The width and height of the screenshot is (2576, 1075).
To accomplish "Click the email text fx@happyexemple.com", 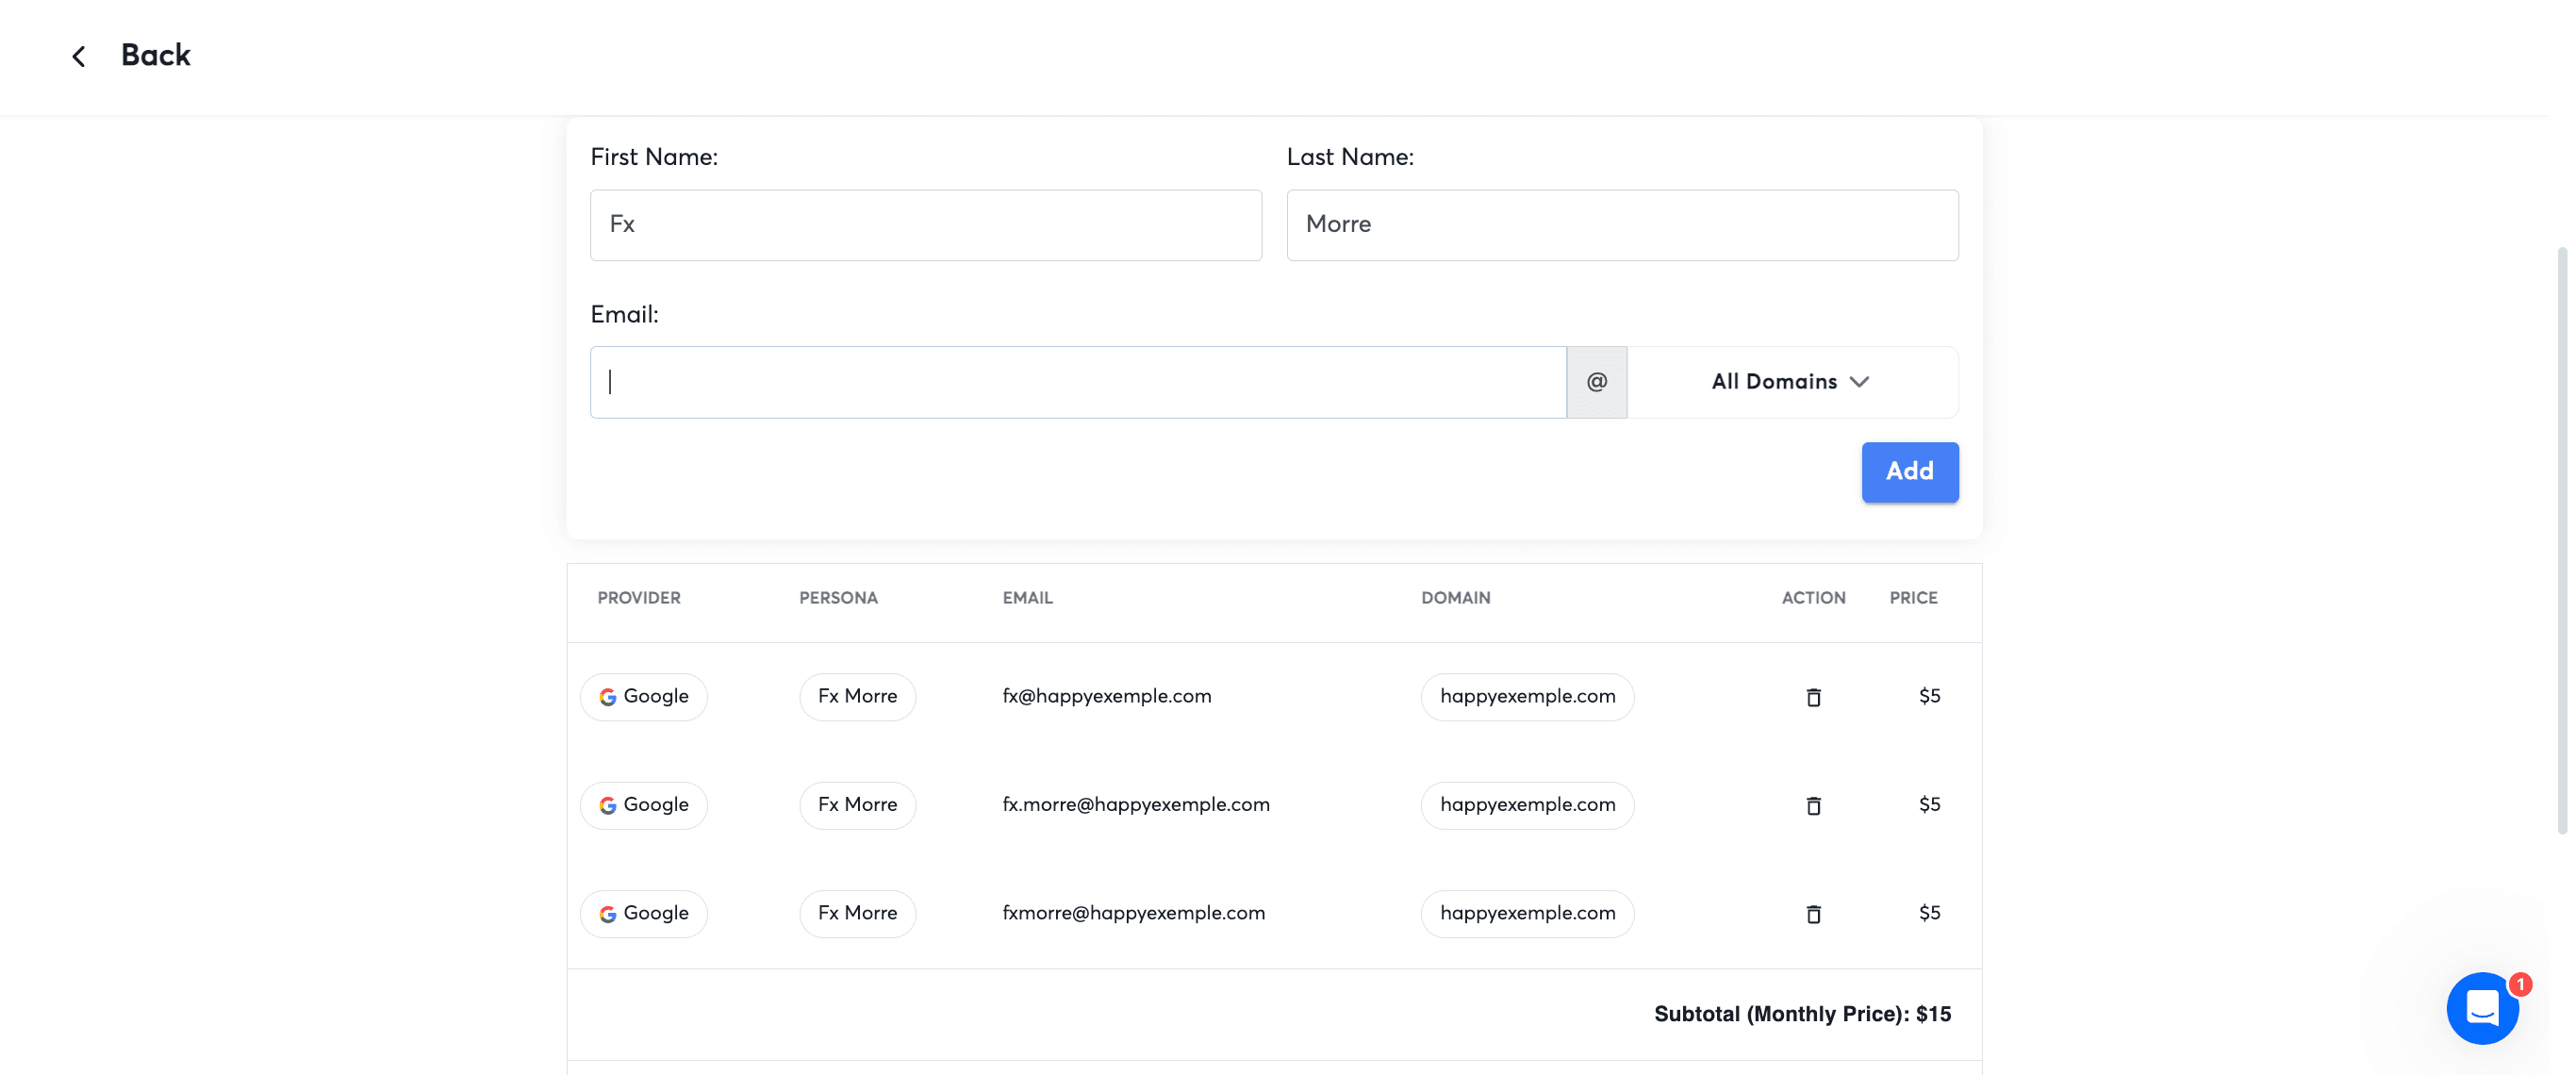I will coord(1107,696).
